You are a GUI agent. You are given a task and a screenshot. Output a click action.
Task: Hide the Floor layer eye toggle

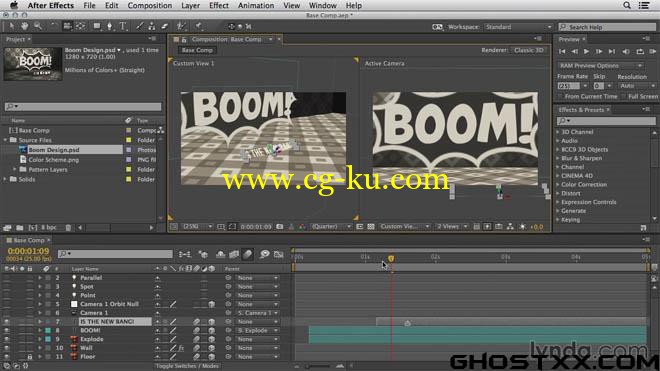[7, 357]
